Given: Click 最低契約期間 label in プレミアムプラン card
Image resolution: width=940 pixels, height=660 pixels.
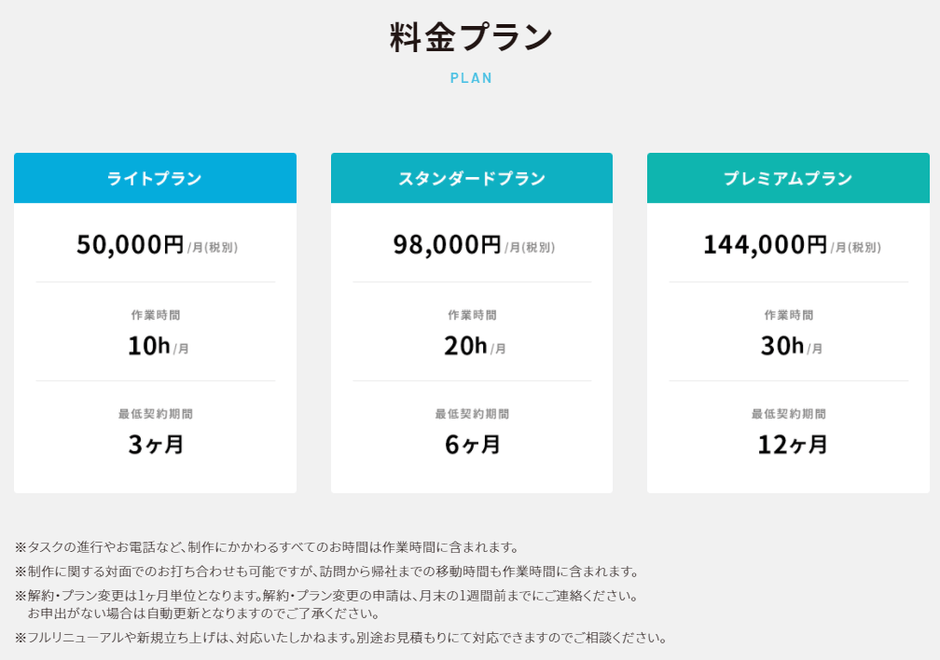Looking at the screenshot, I should click(789, 414).
